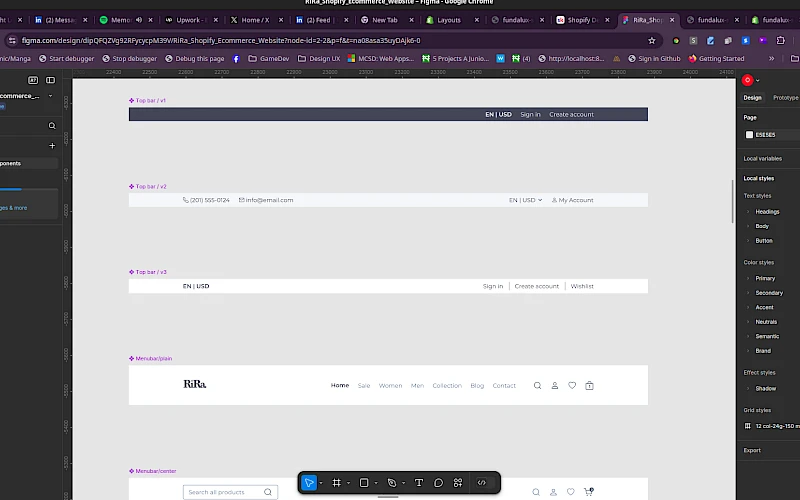Add a new page with plus icon

click(x=52, y=146)
